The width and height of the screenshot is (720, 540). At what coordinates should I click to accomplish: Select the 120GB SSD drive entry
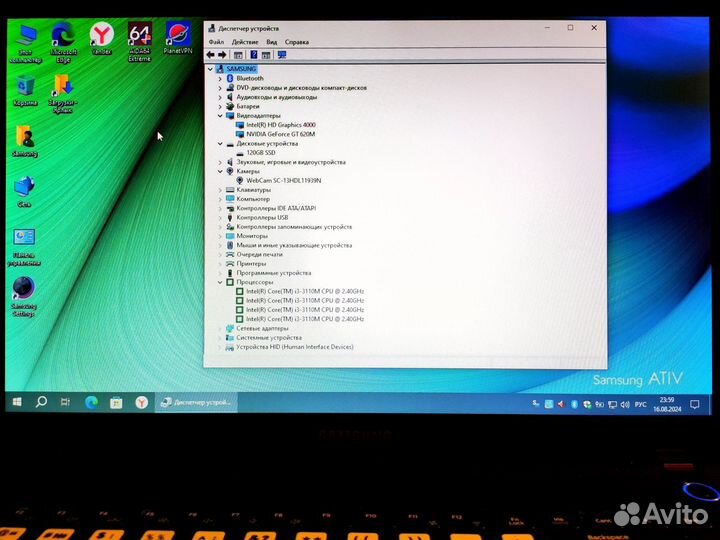[x=260, y=152]
